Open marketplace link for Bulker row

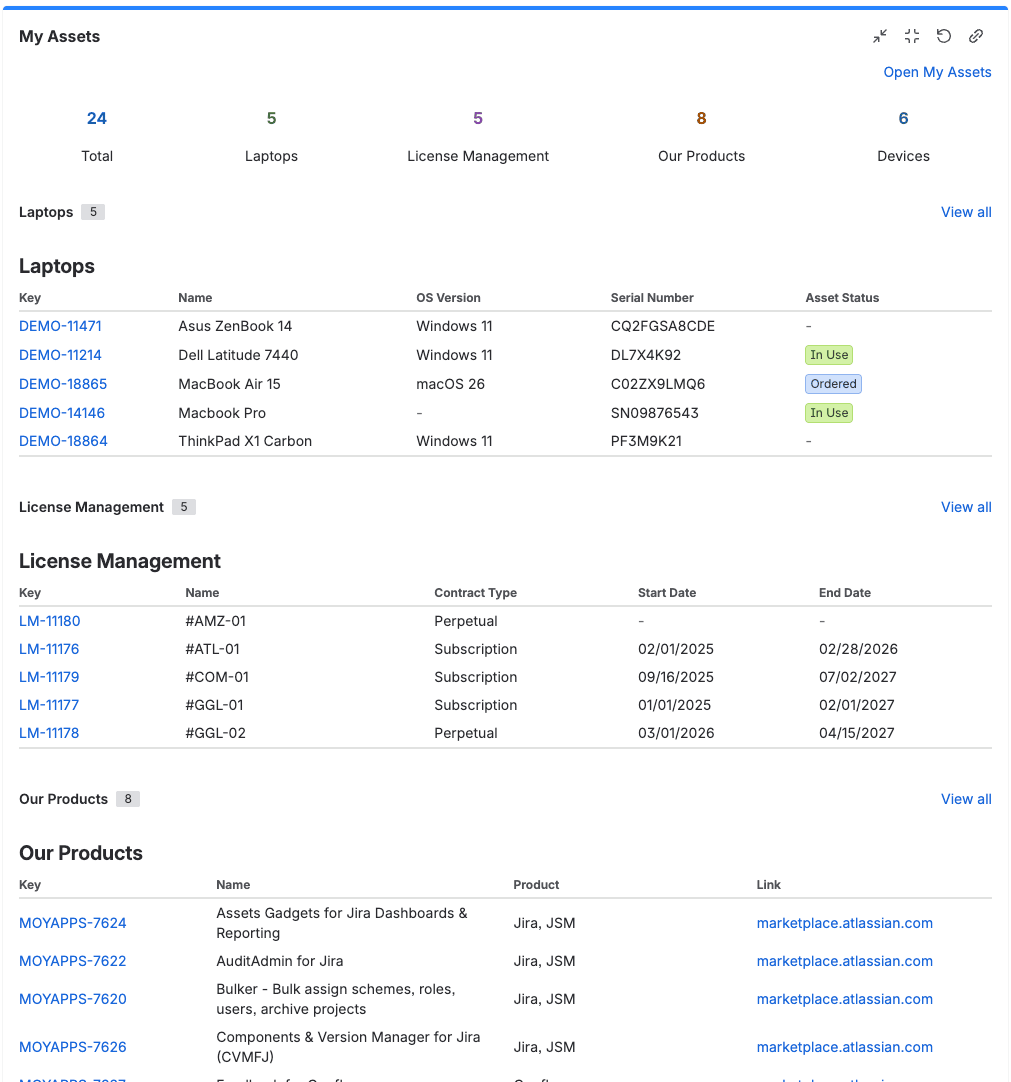[x=845, y=999]
